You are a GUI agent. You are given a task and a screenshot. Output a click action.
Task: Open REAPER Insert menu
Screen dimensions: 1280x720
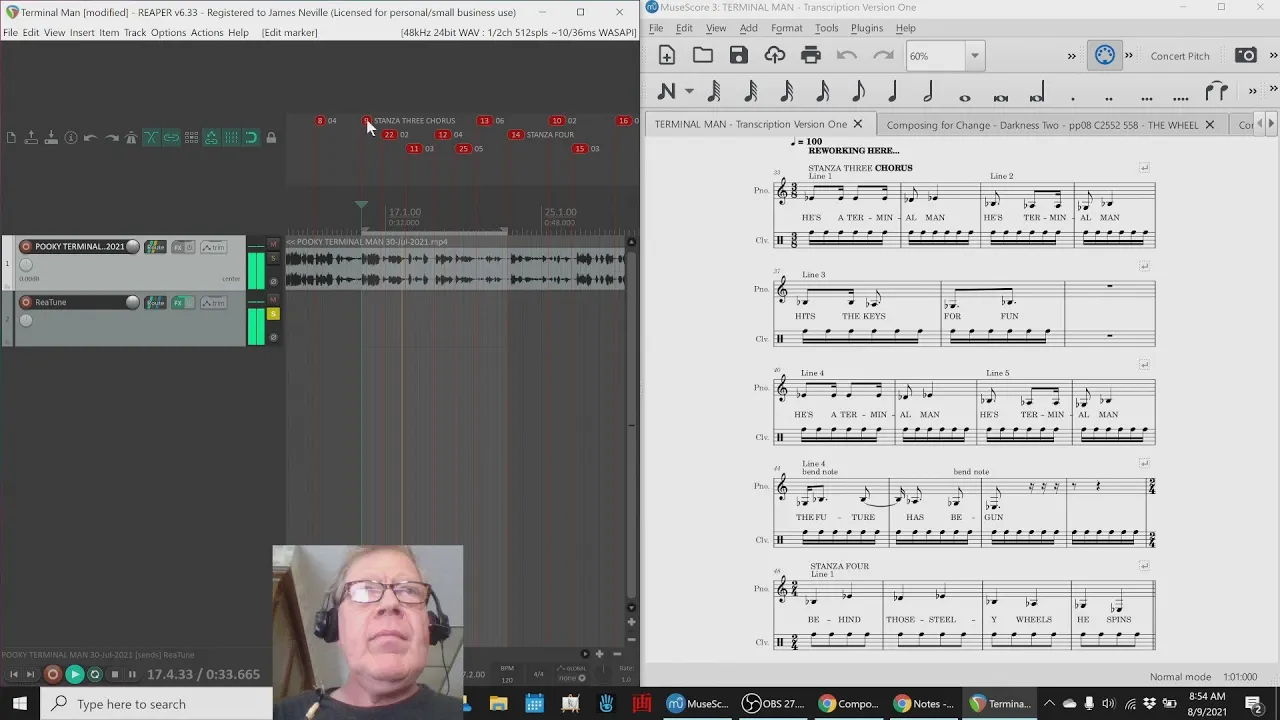point(82,33)
